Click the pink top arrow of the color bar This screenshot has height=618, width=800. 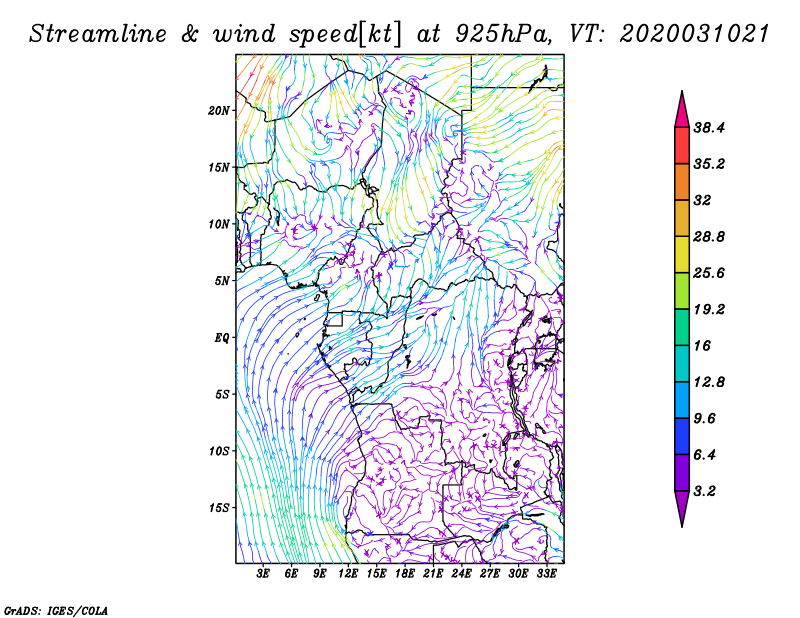(681, 108)
